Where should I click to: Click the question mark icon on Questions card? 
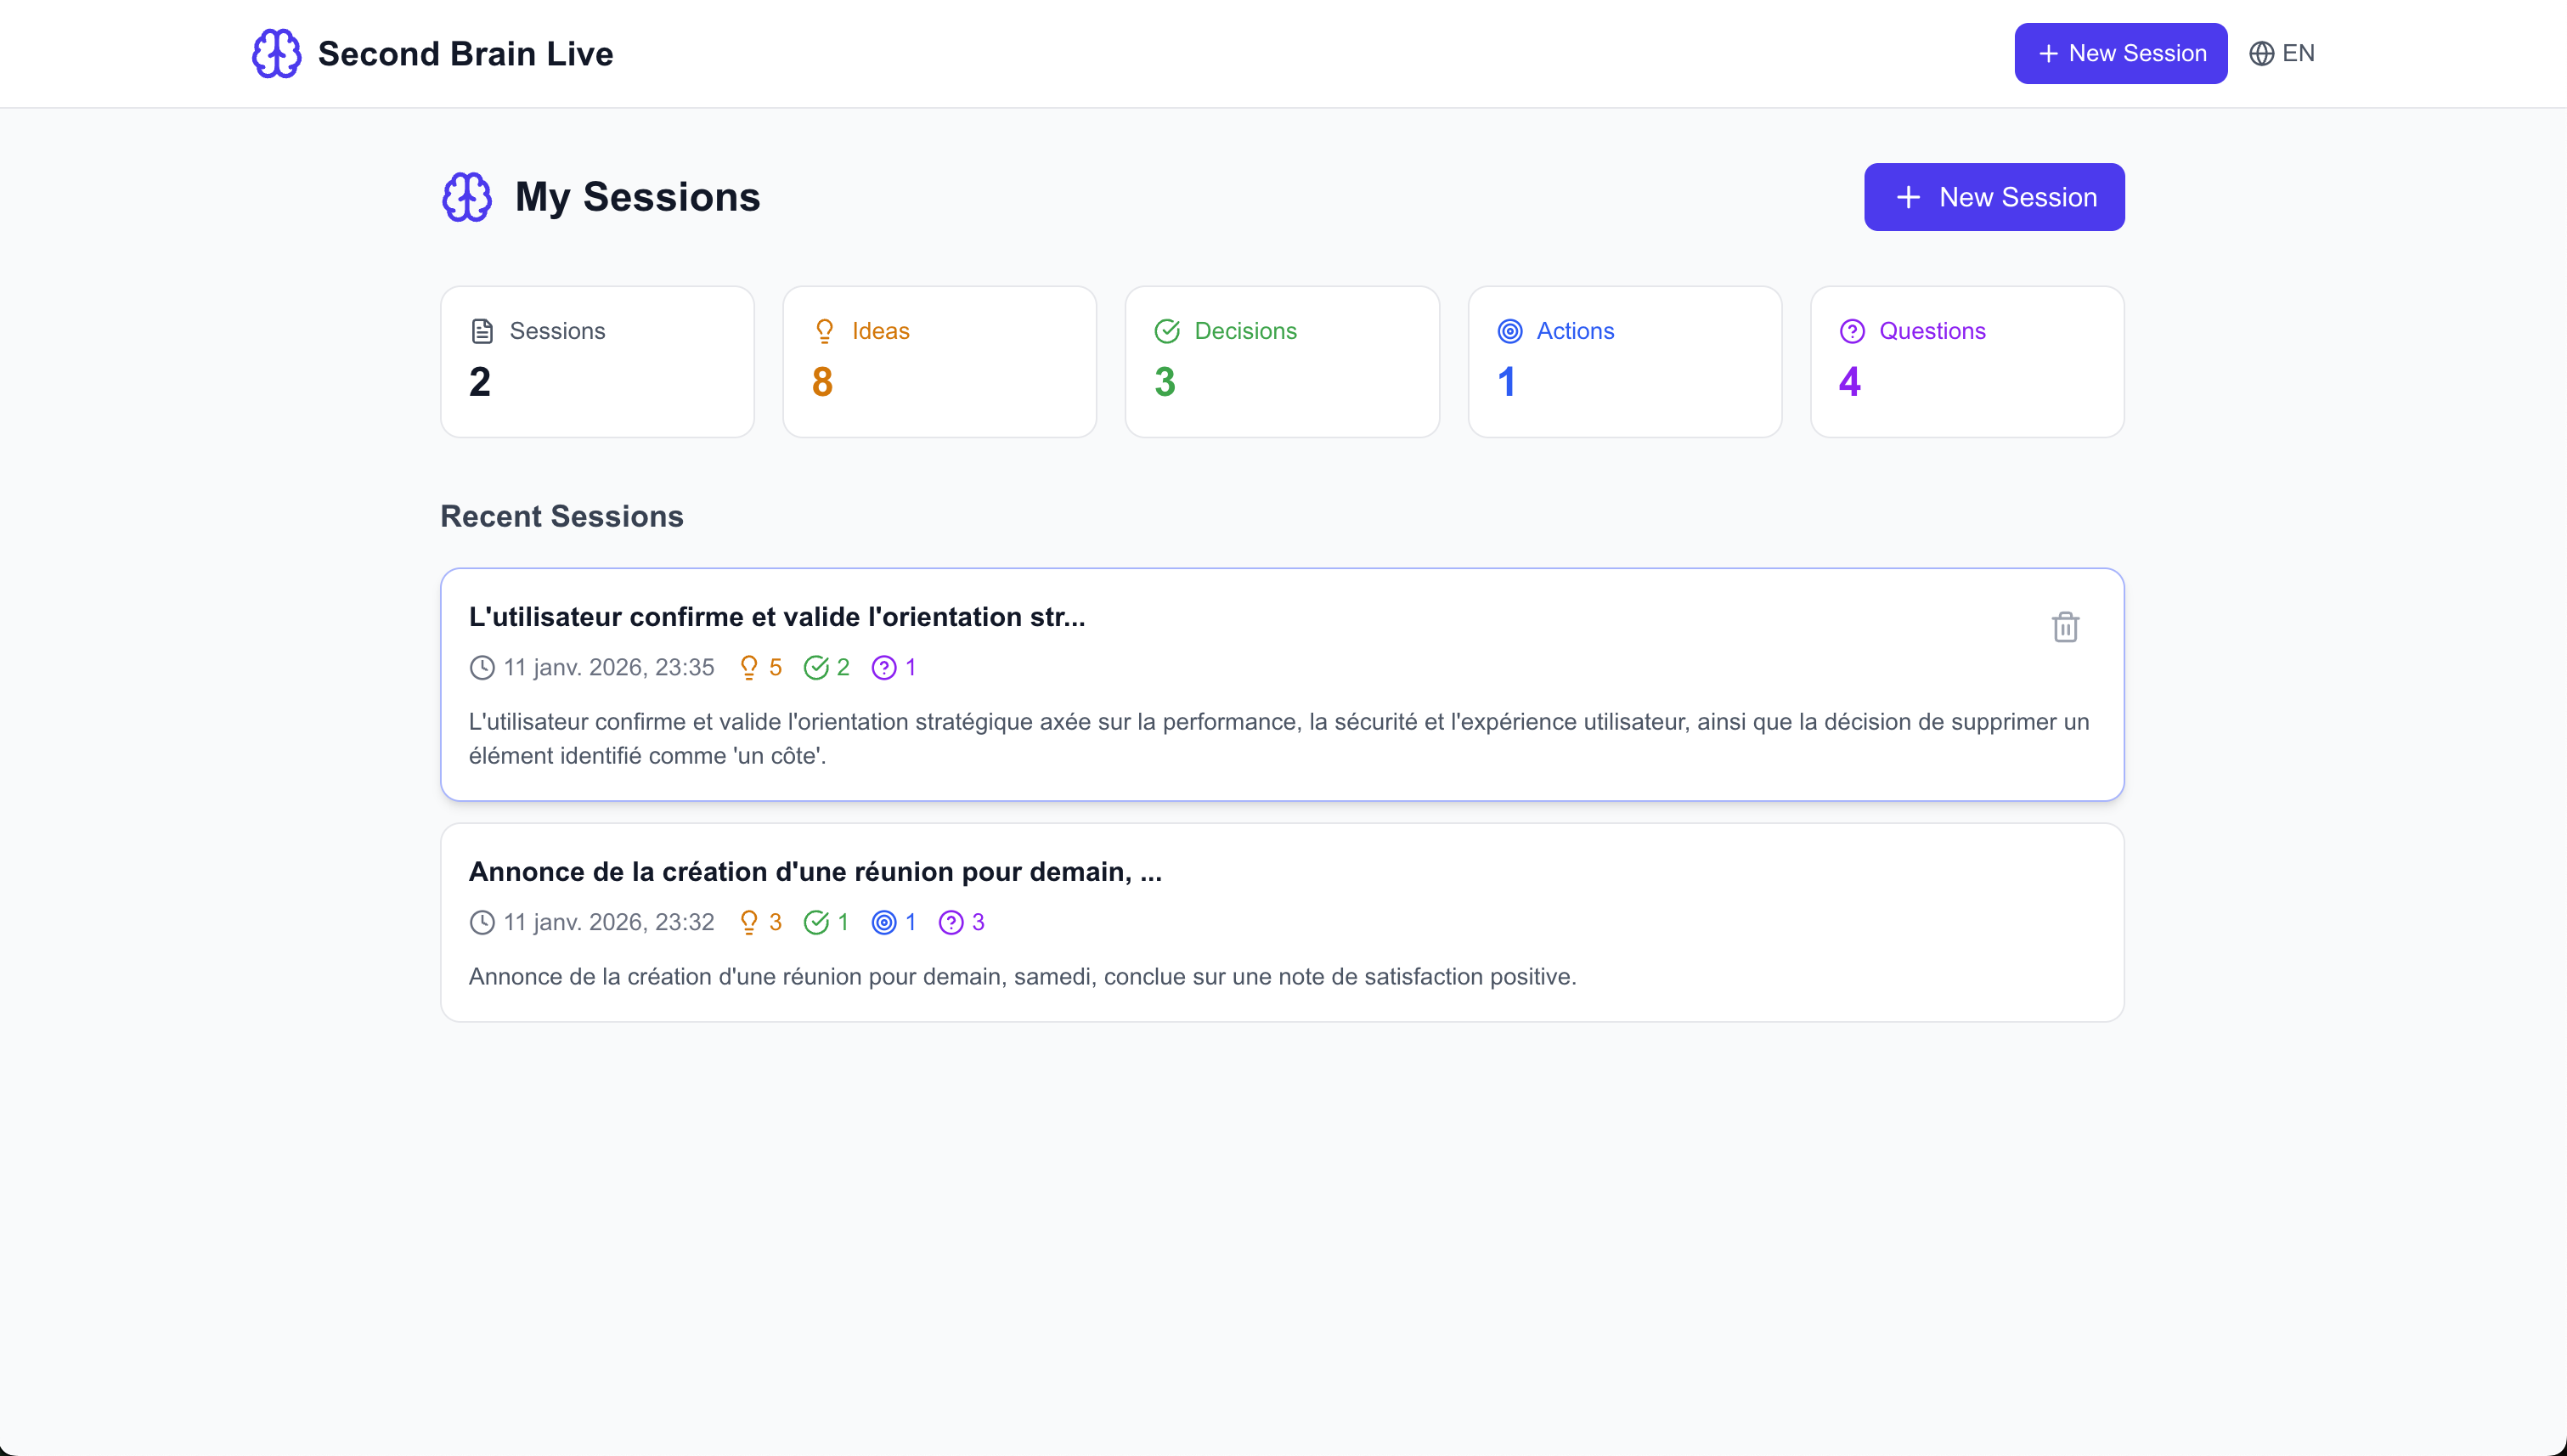point(1852,331)
